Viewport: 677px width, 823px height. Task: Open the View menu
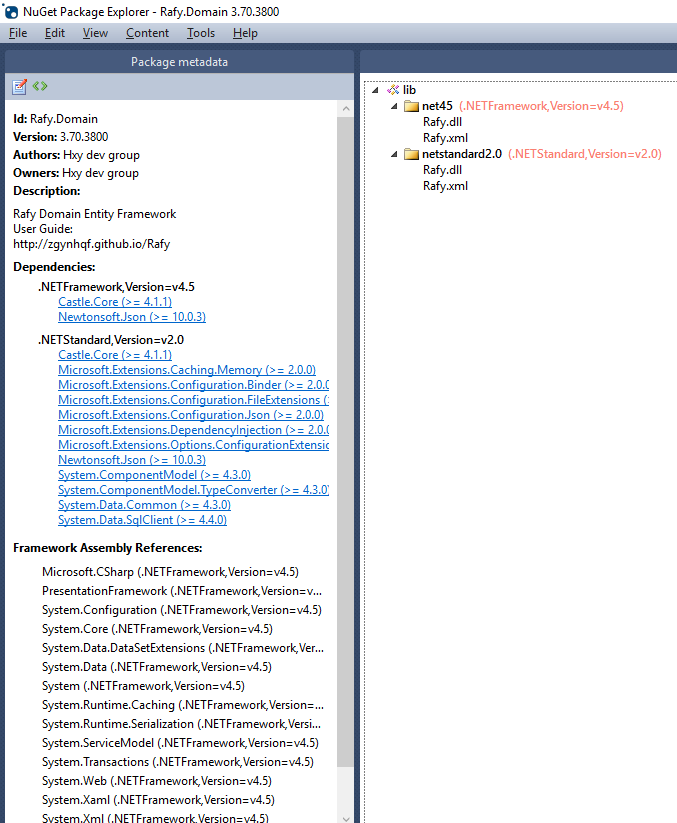[95, 33]
